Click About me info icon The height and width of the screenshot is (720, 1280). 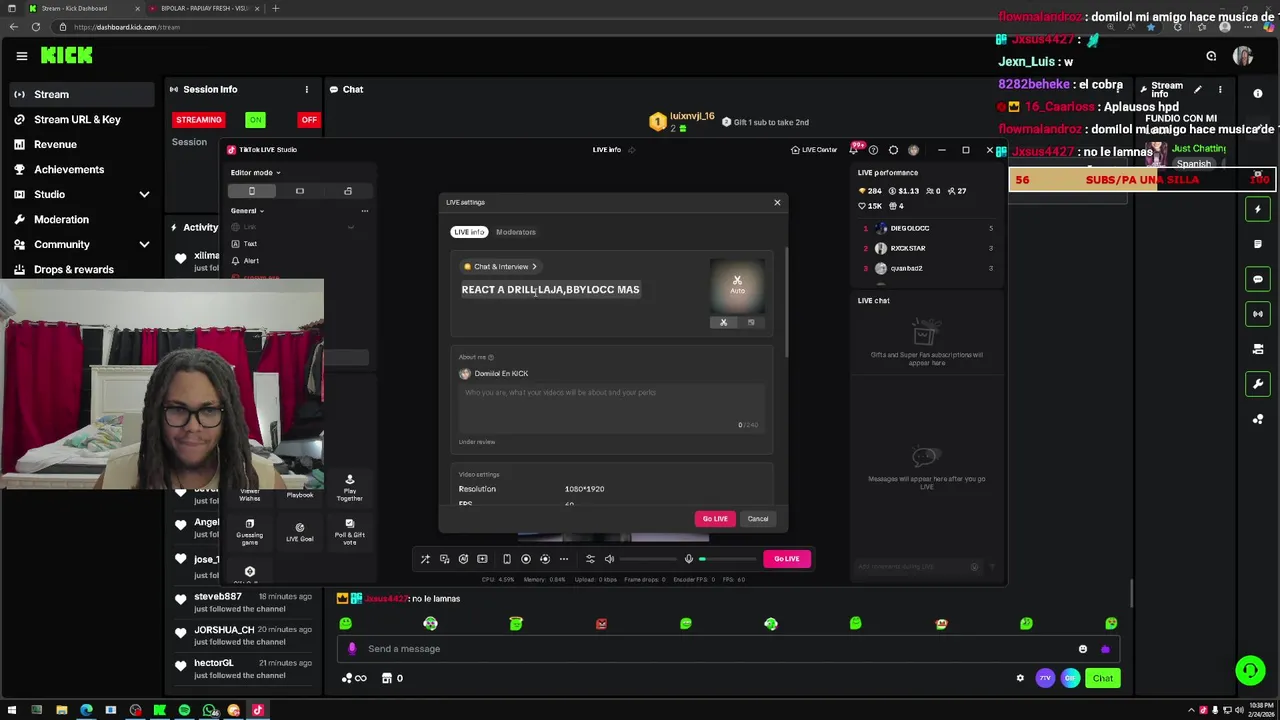click(491, 357)
